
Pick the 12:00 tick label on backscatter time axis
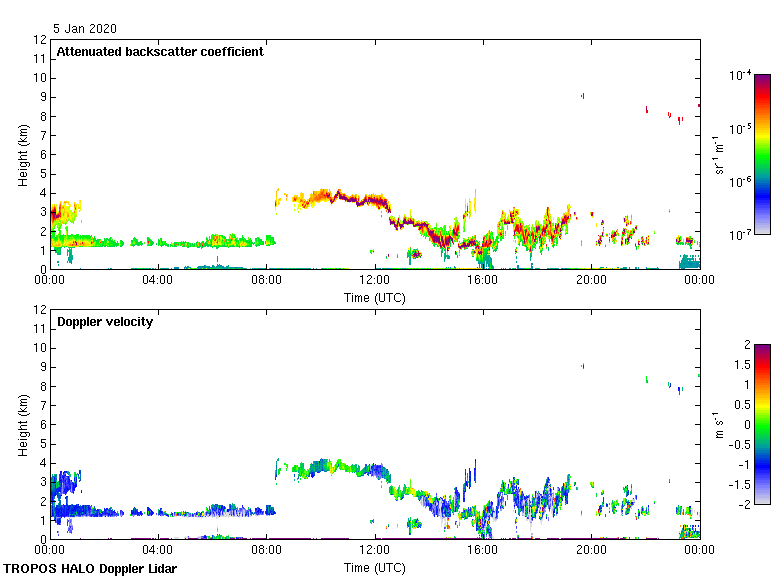point(375,280)
